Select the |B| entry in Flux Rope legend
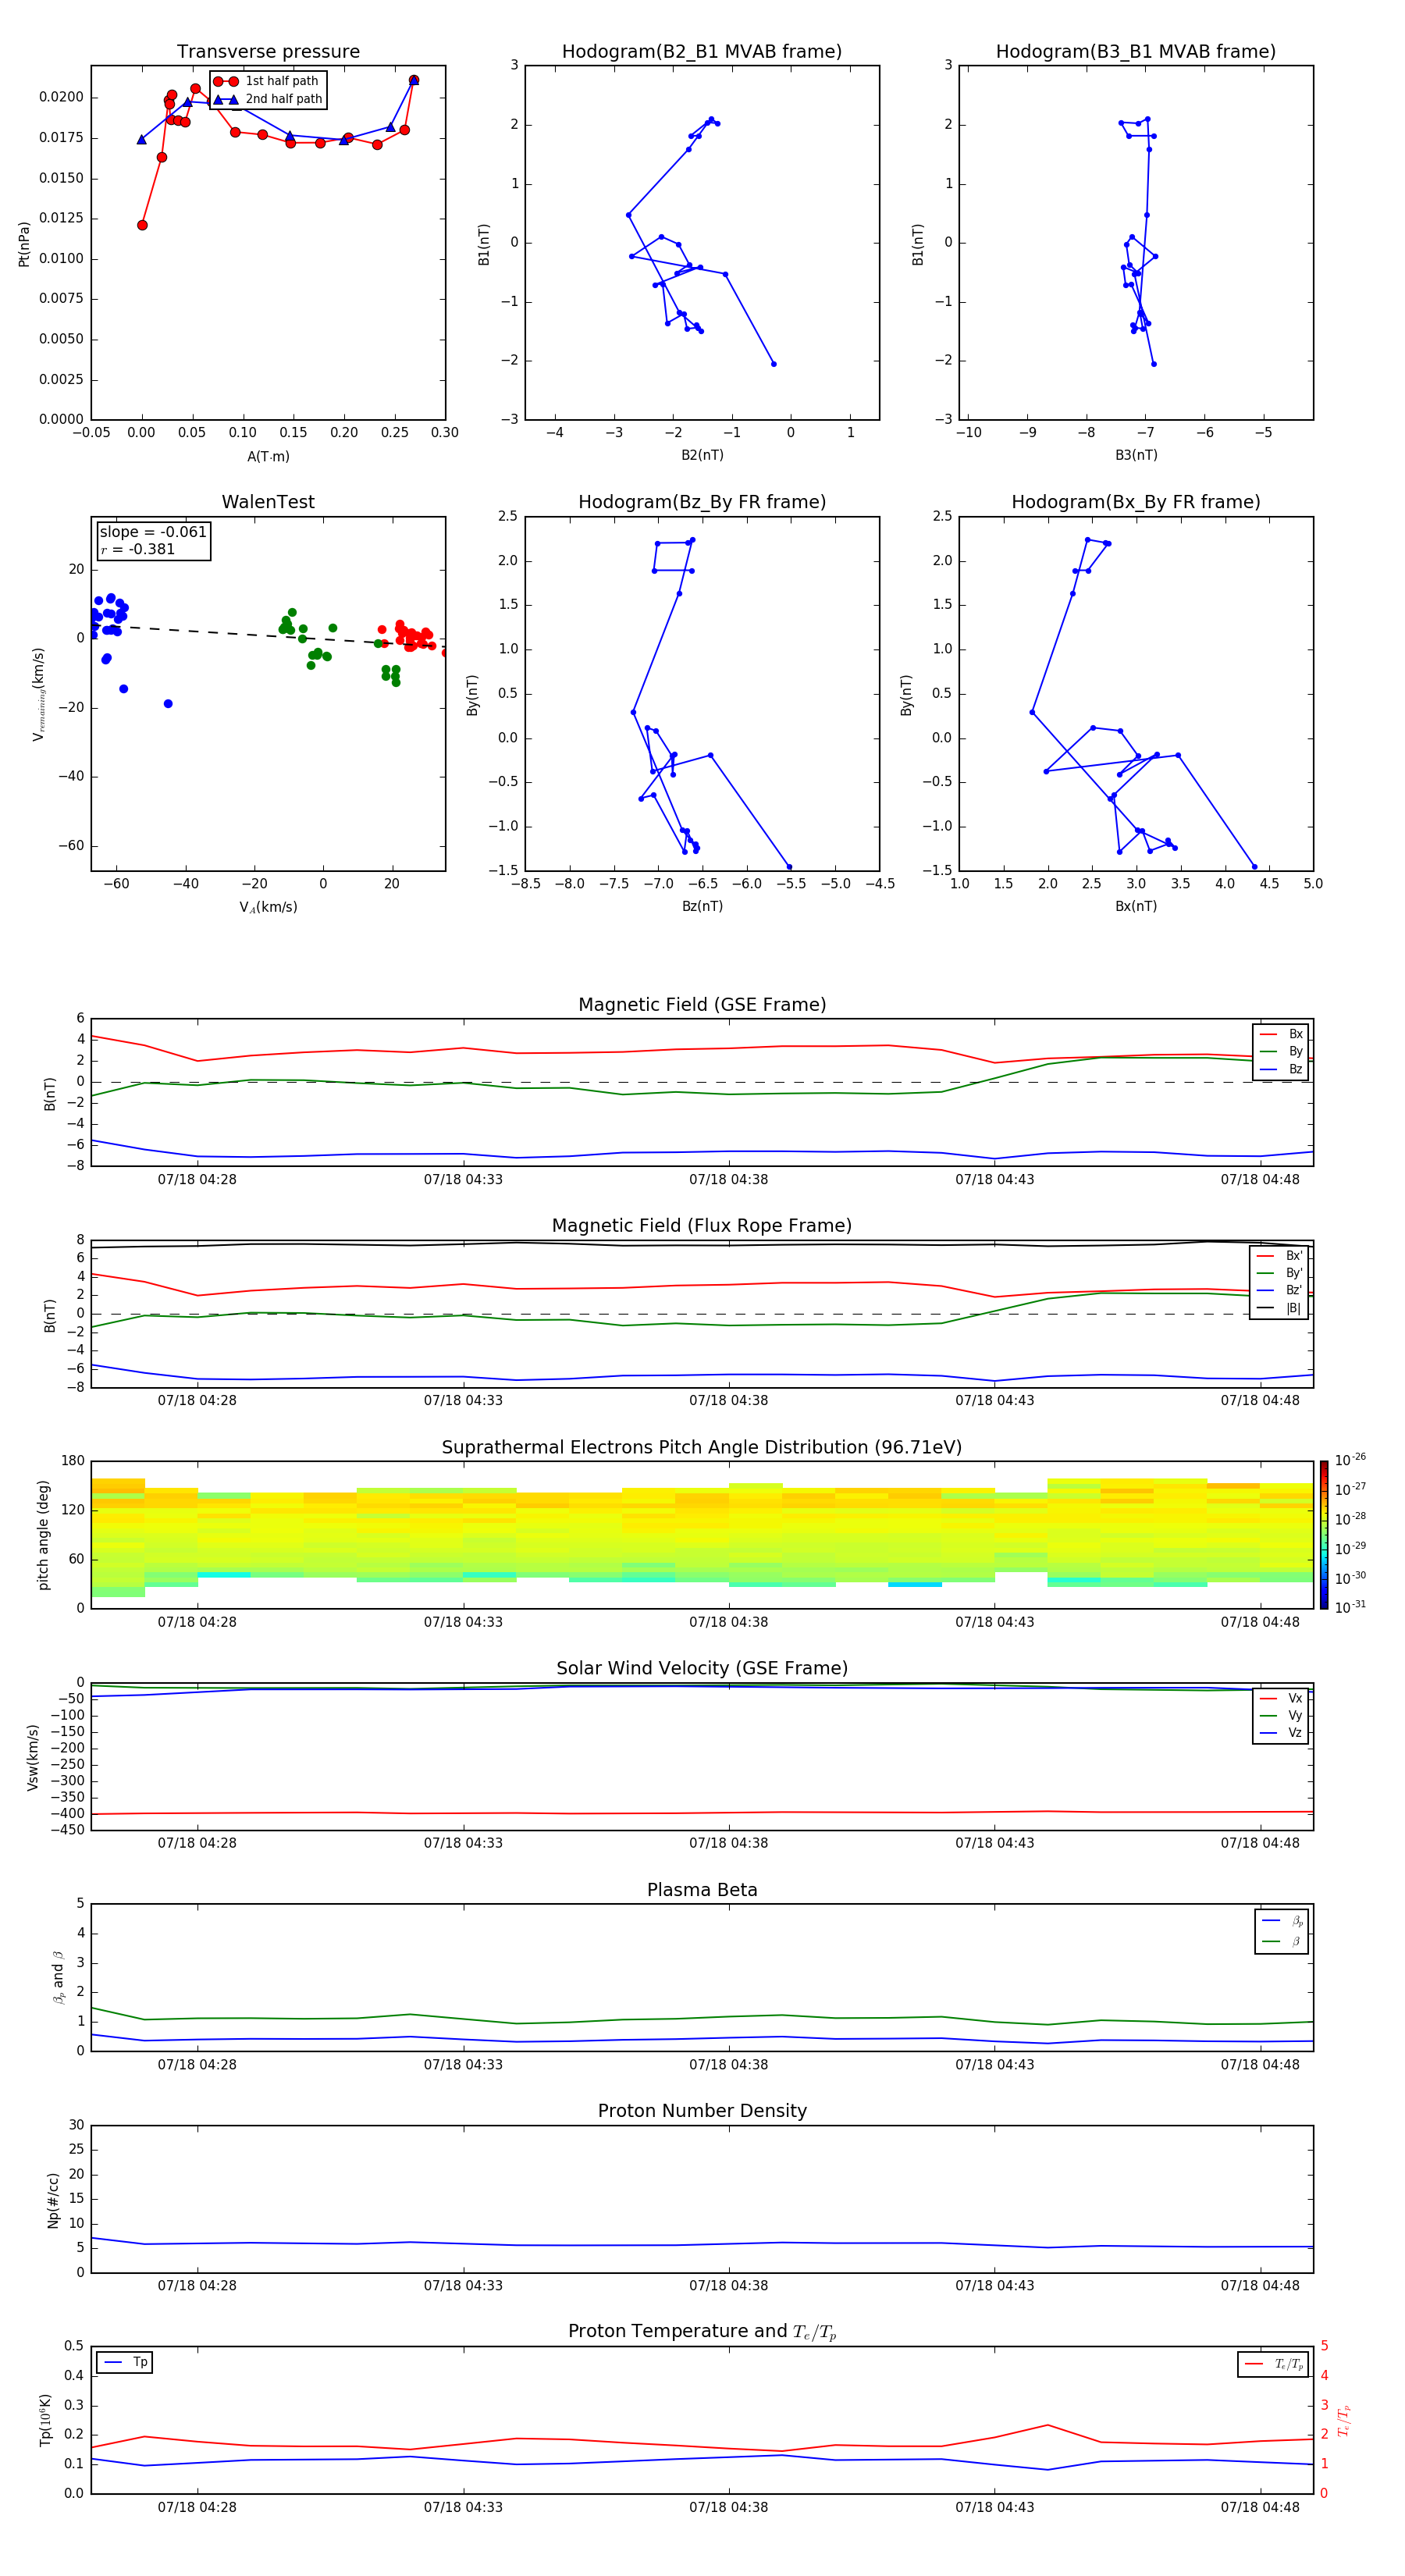 1279,1308
